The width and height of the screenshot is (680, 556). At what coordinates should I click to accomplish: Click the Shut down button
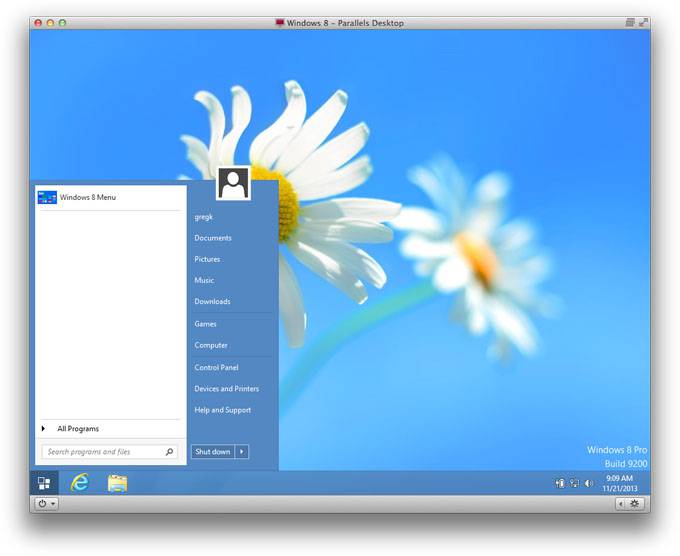[x=212, y=452]
